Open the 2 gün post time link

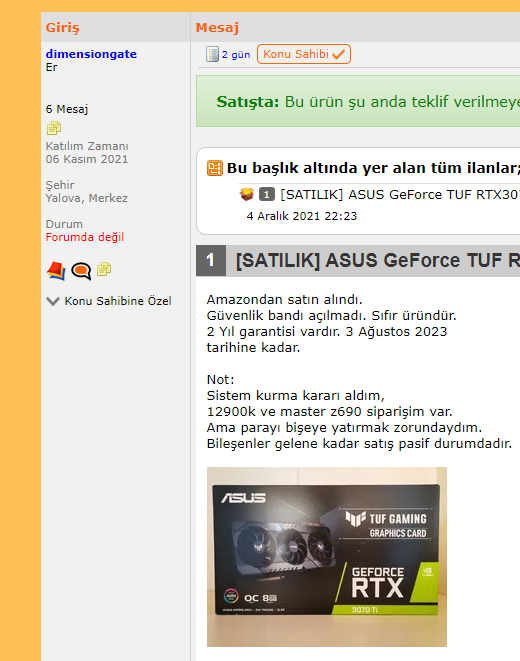[236, 54]
